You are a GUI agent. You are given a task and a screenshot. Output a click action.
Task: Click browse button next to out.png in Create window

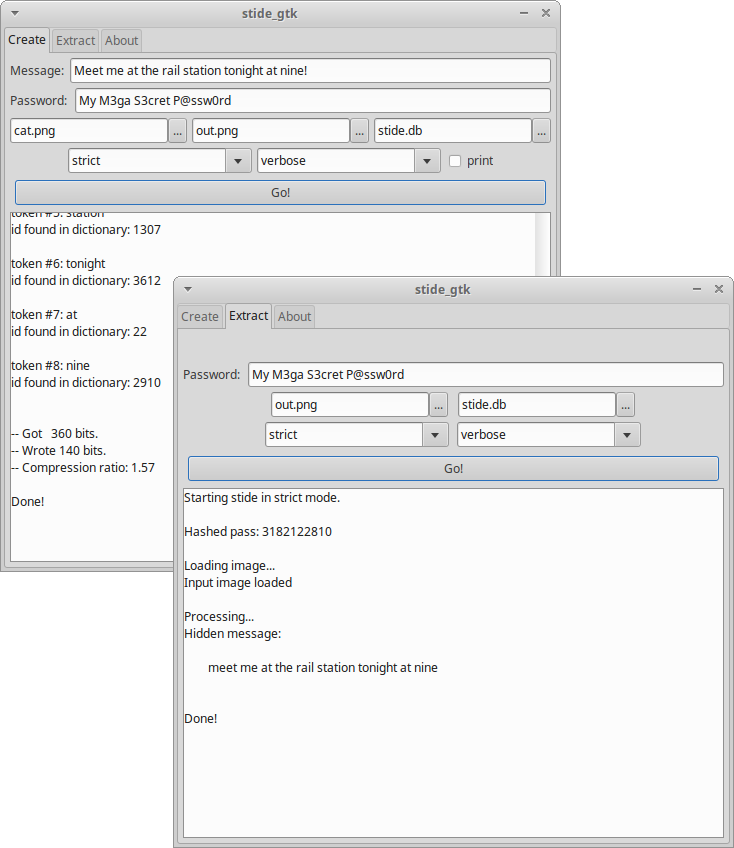(359, 131)
